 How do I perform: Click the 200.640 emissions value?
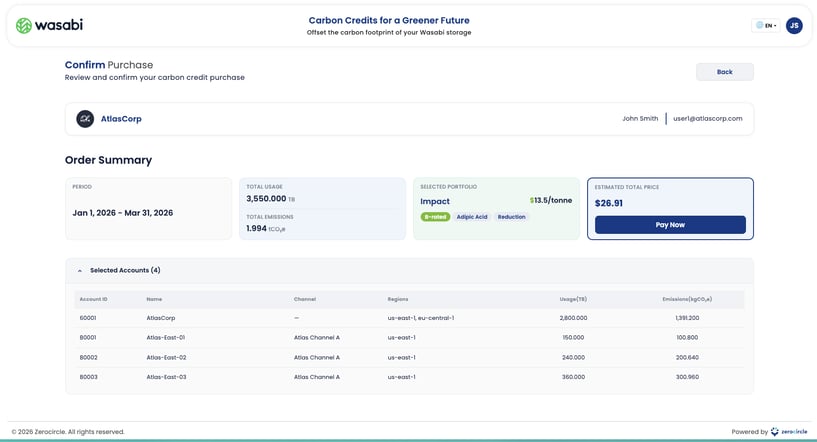687,358
